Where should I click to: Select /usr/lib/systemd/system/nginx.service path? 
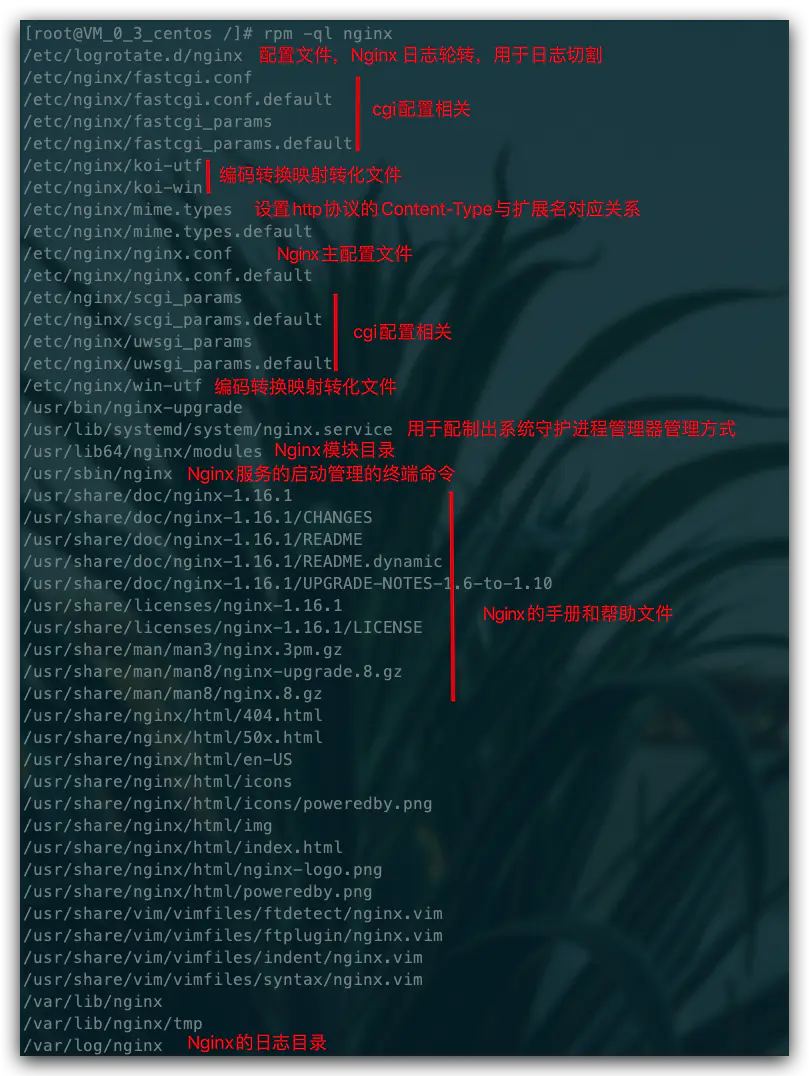coord(208,430)
